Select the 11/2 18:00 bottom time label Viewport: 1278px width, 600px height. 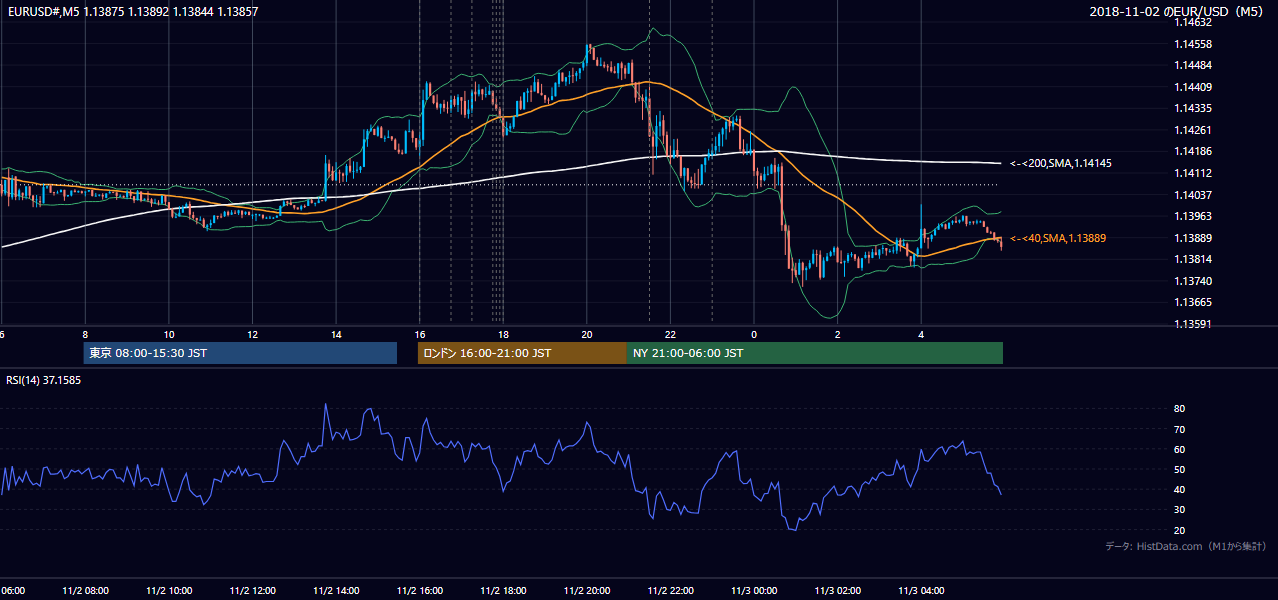[503, 591]
